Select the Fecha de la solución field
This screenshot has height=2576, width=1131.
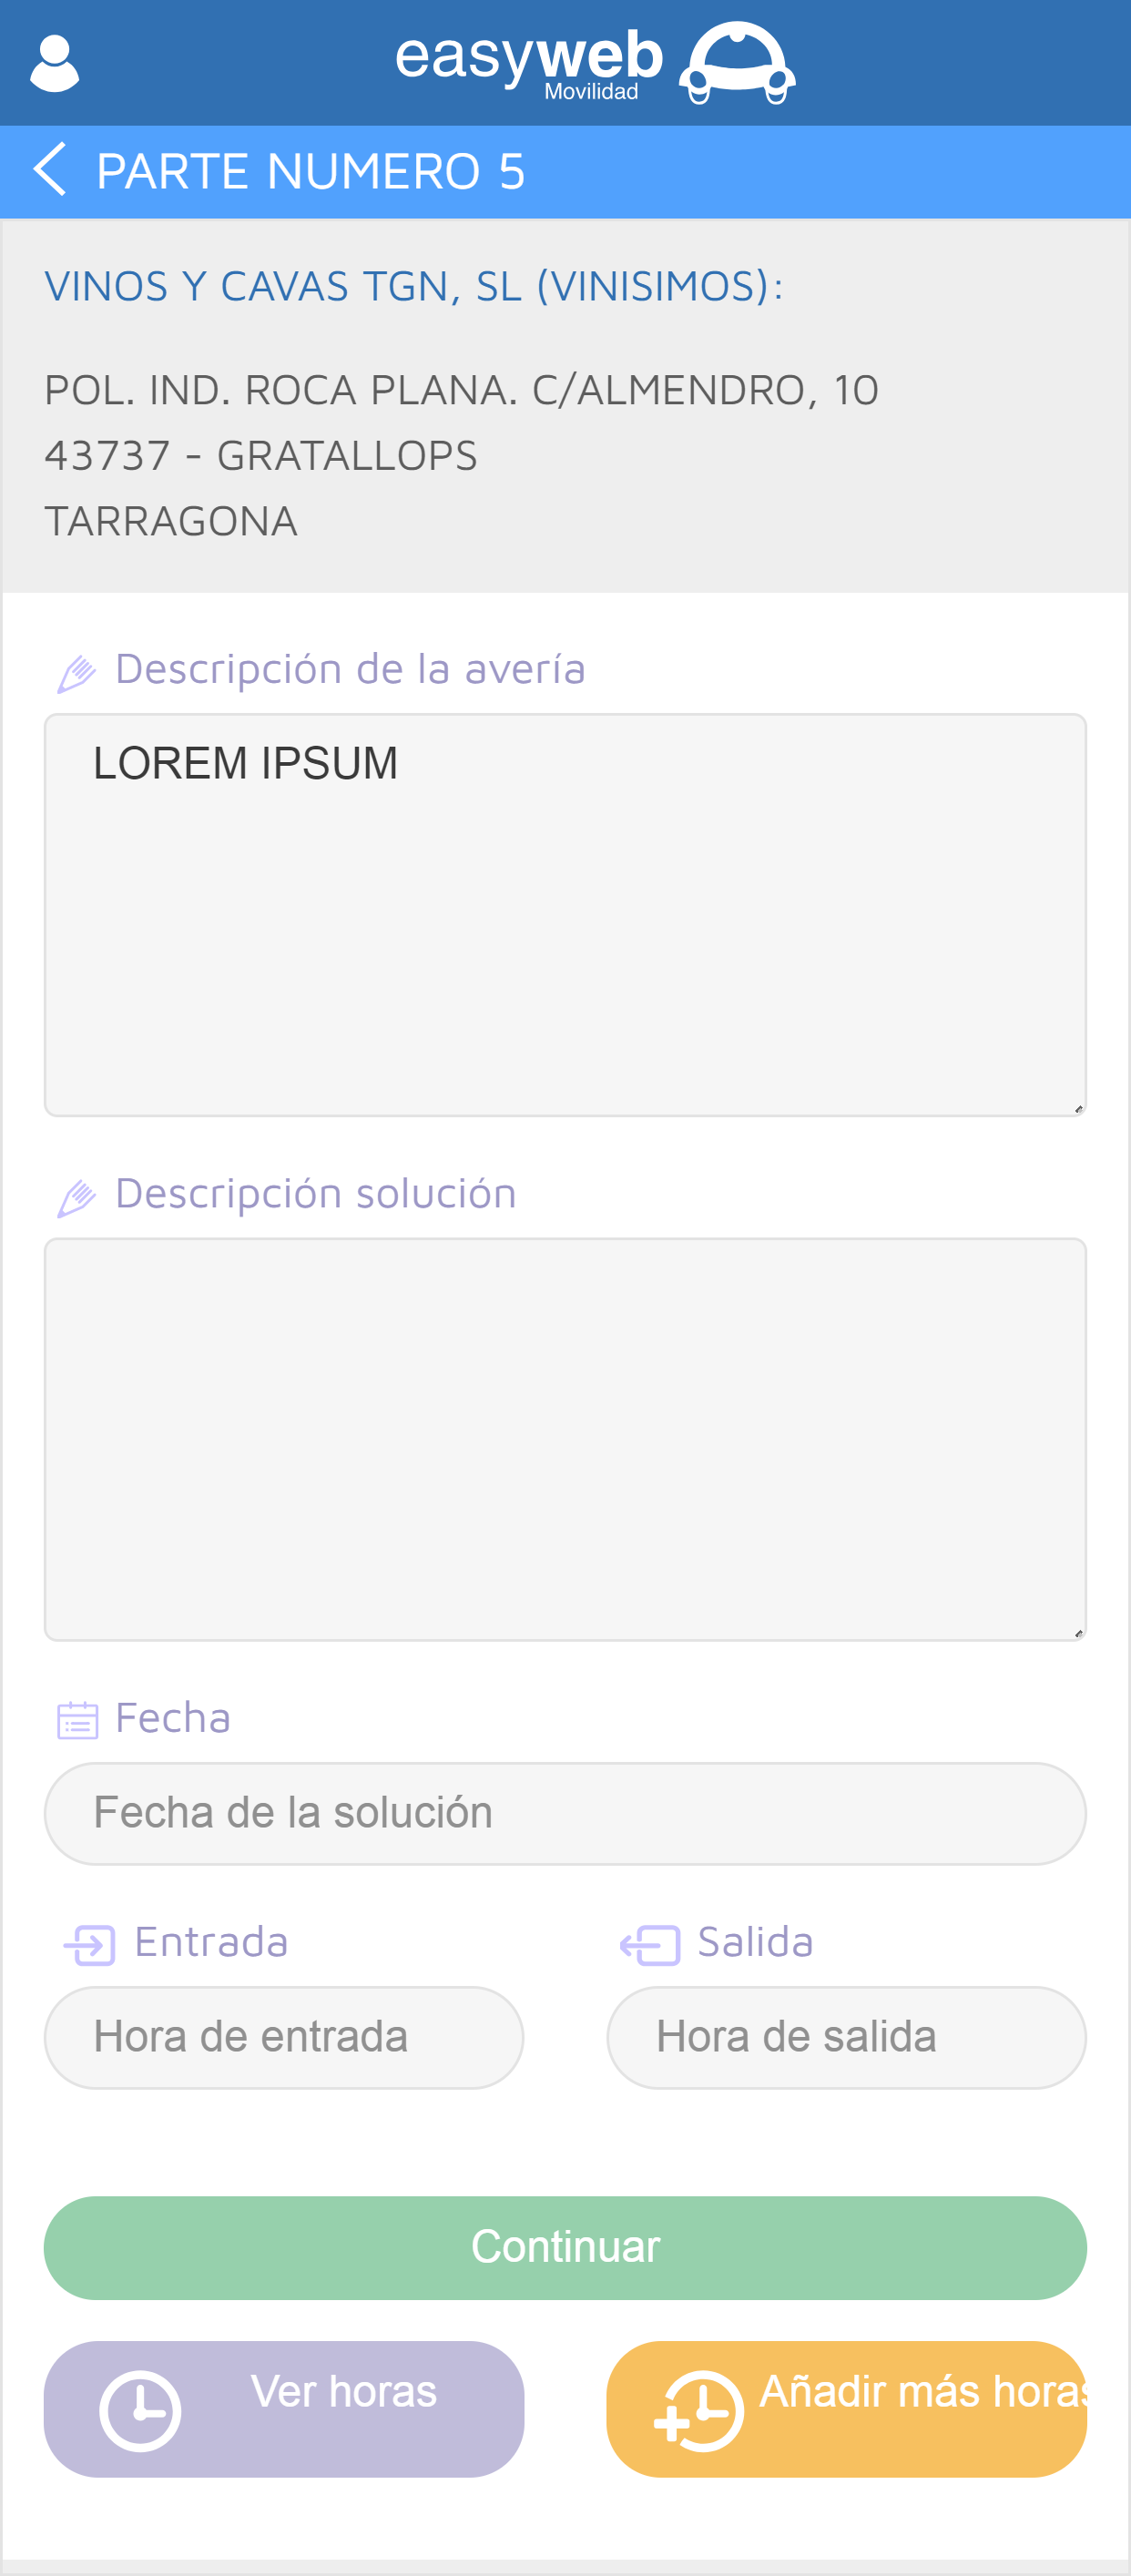pos(565,1813)
